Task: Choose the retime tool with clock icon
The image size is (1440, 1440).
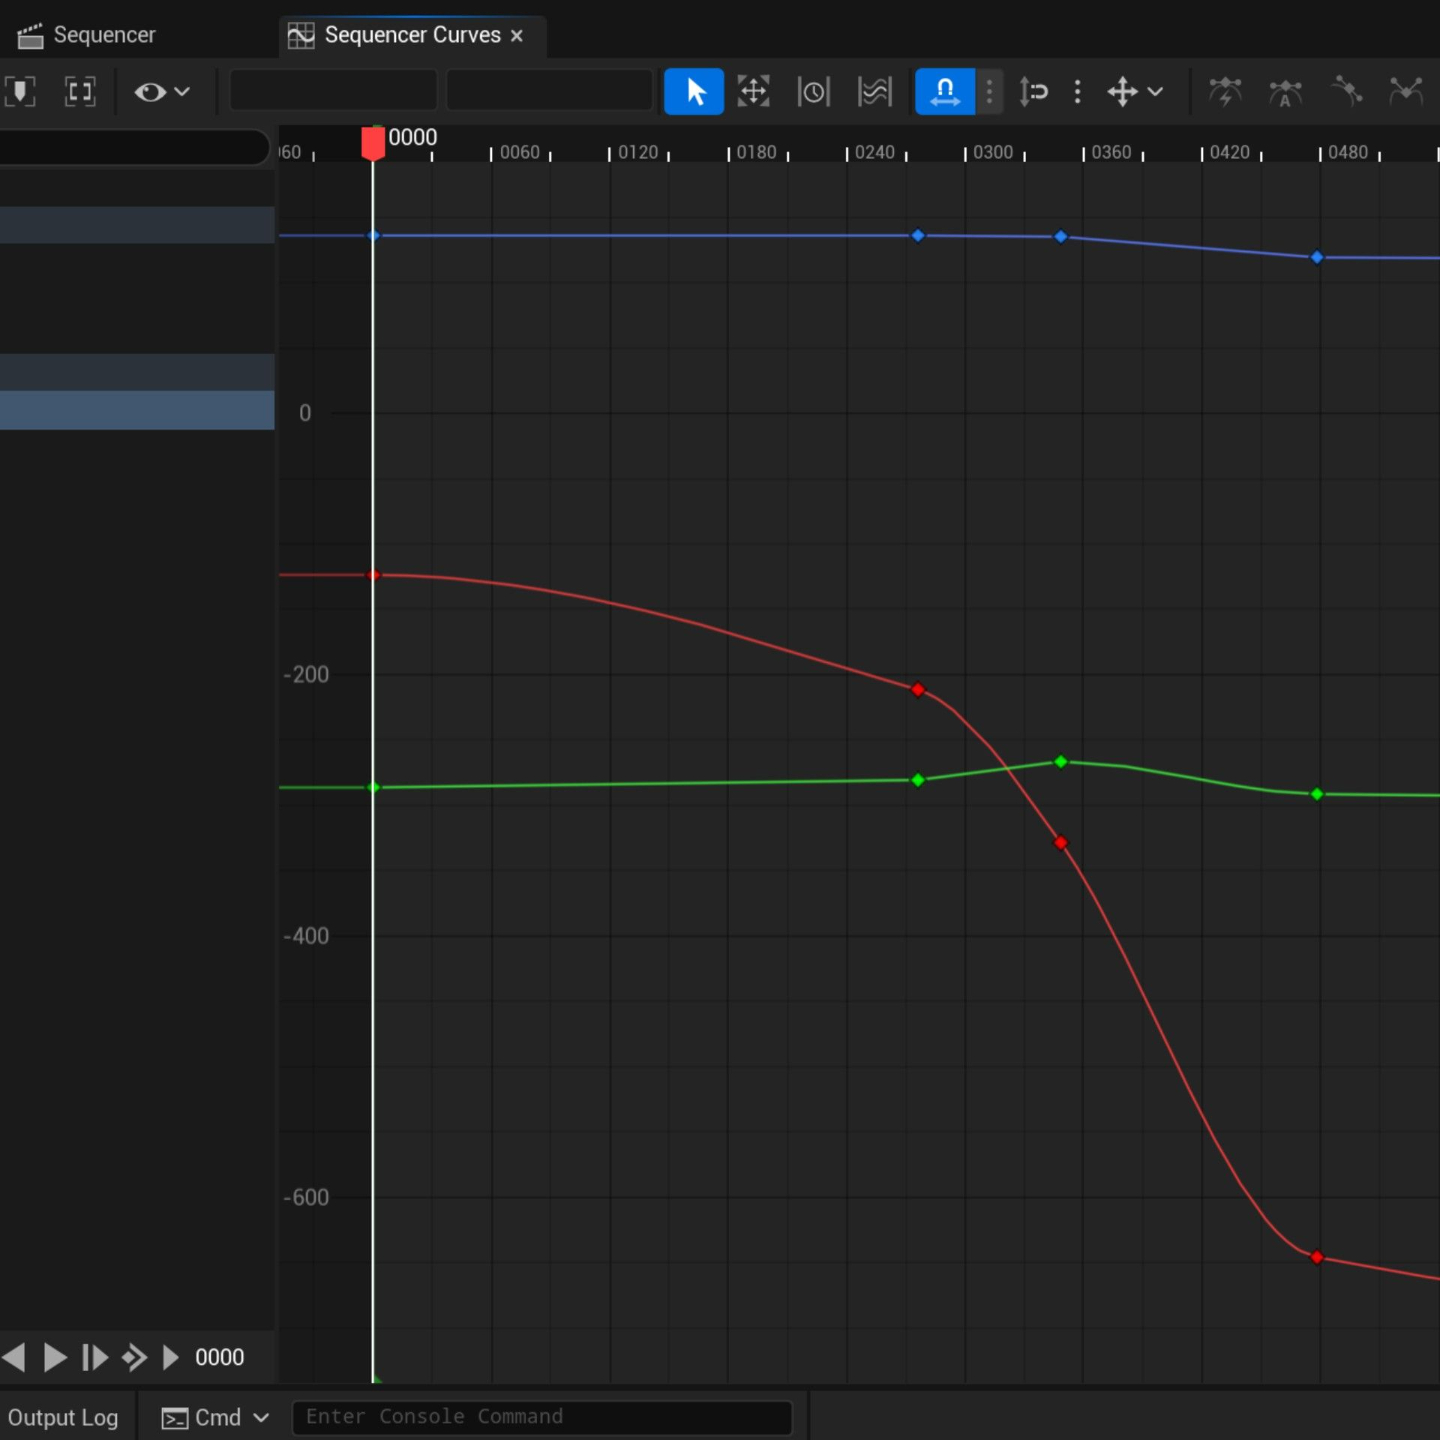Action: click(814, 92)
